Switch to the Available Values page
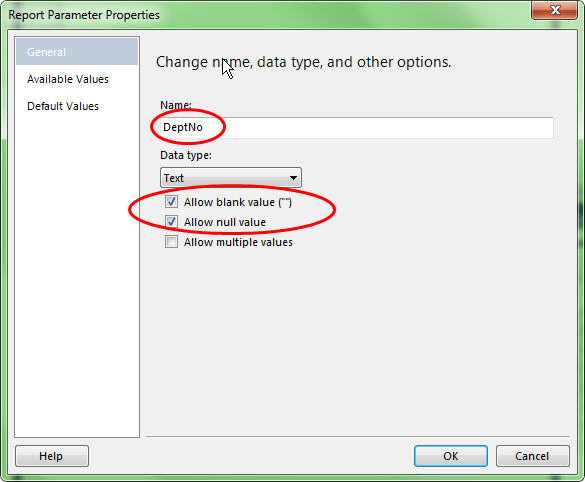This screenshot has width=585, height=482. coord(68,79)
